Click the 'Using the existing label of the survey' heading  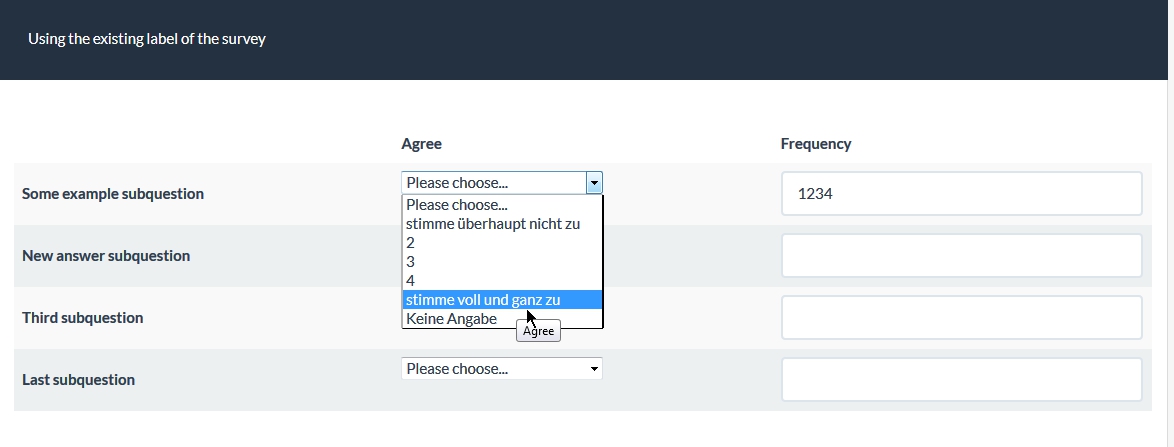coord(147,40)
